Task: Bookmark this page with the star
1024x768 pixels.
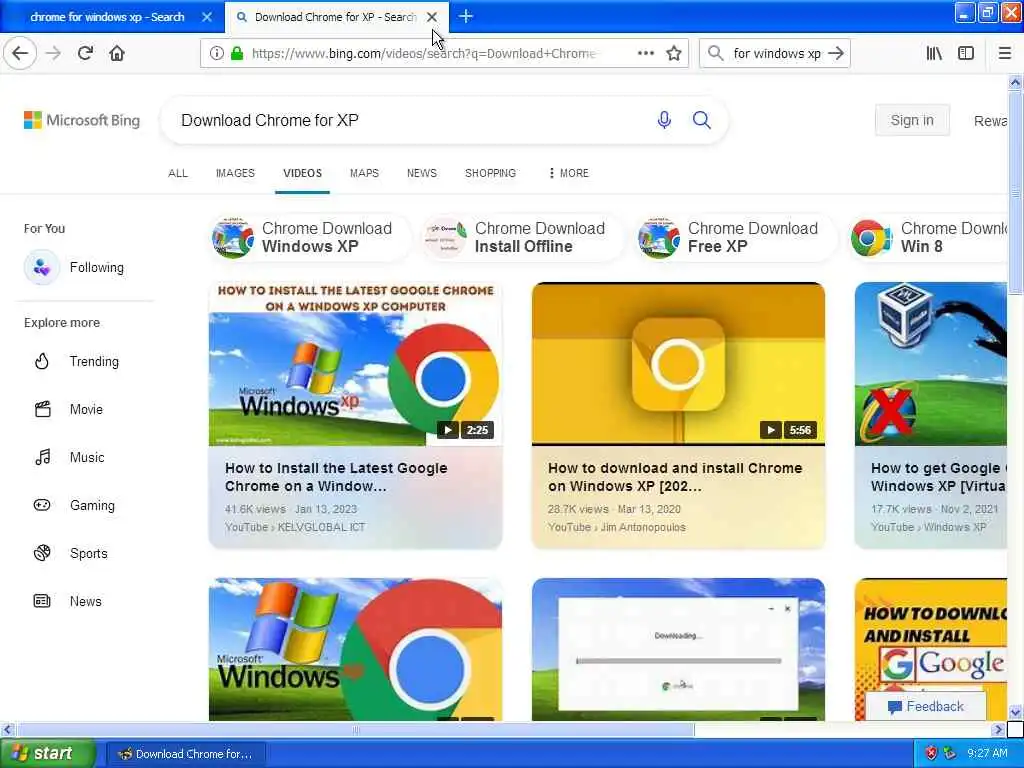Action: 674,54
